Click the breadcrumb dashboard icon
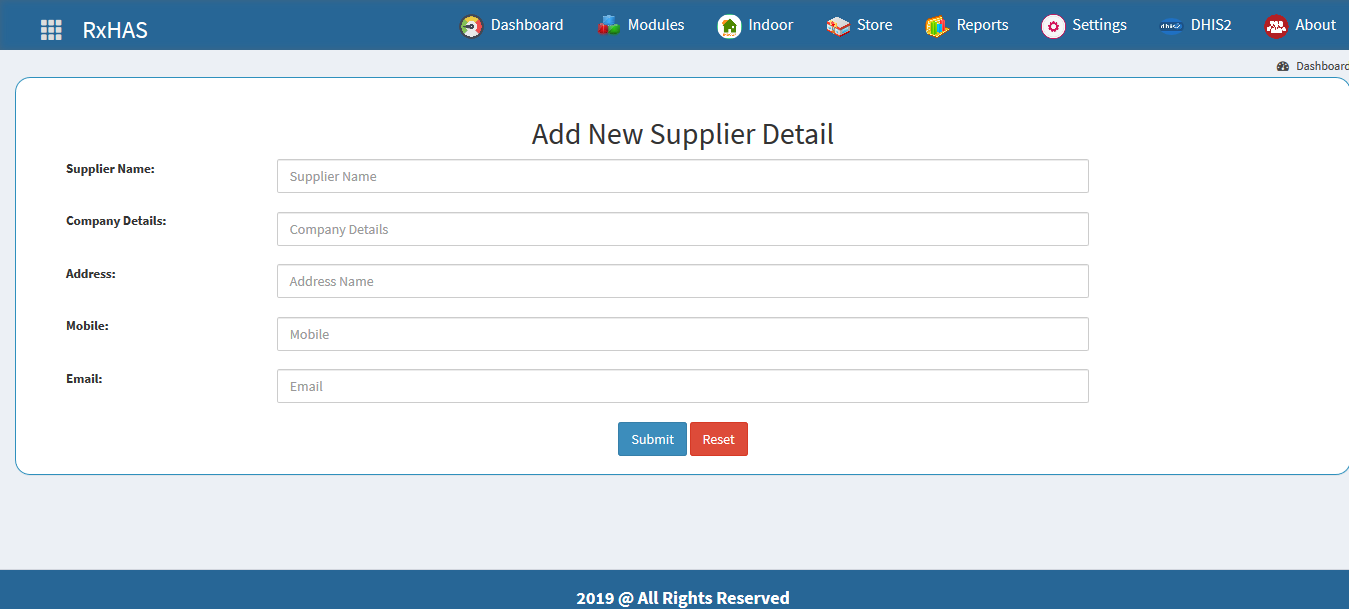This screenshot has width=1349, height=609. [x=1284, y=65]
